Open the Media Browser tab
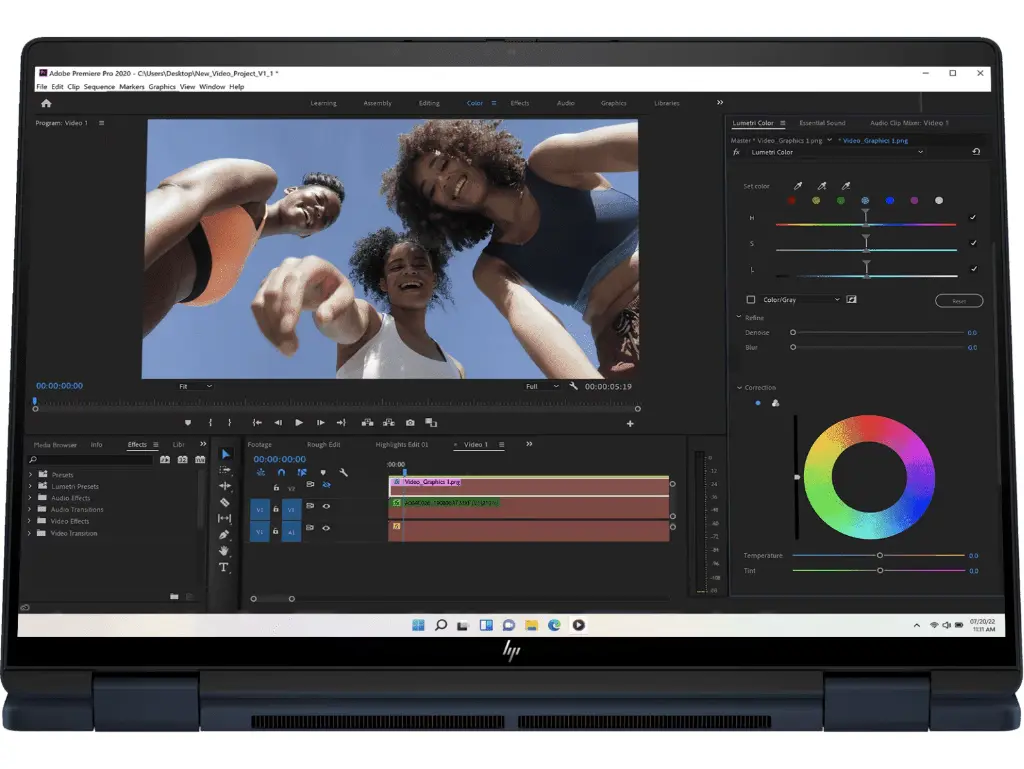1024x769 pixels. pyautogui.click(x=56, y=445)
